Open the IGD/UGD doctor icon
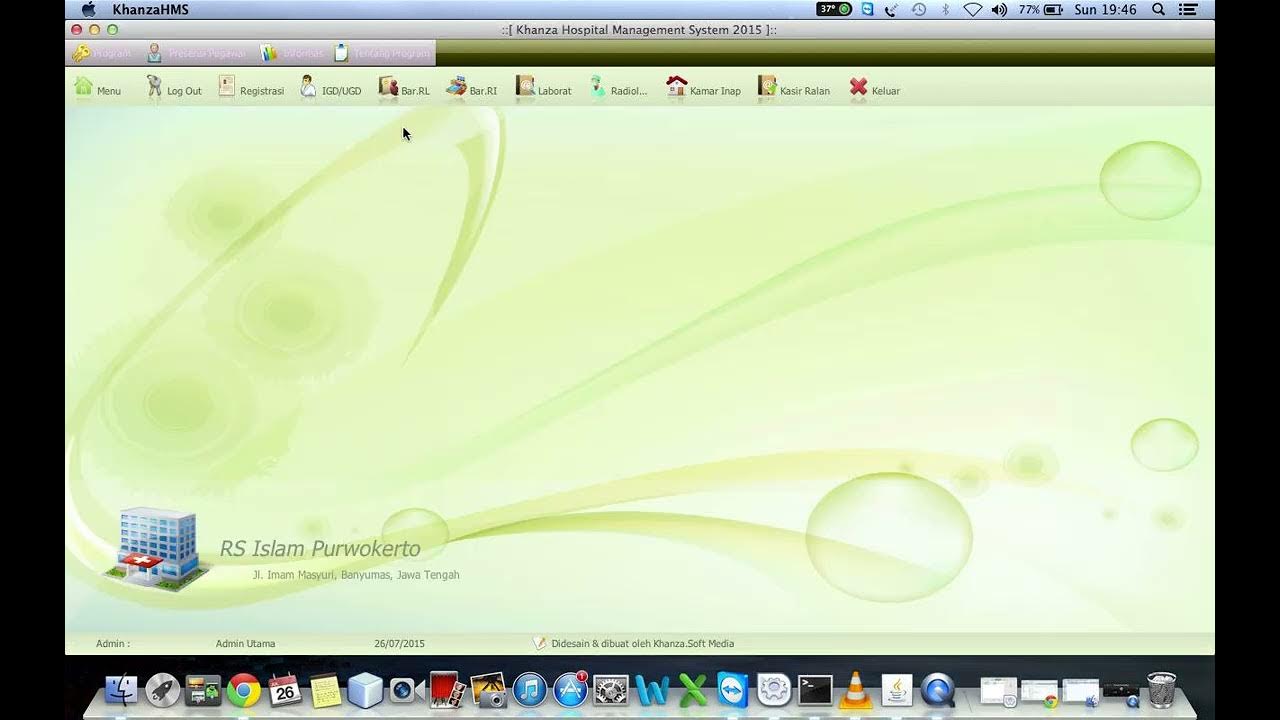 308,87
